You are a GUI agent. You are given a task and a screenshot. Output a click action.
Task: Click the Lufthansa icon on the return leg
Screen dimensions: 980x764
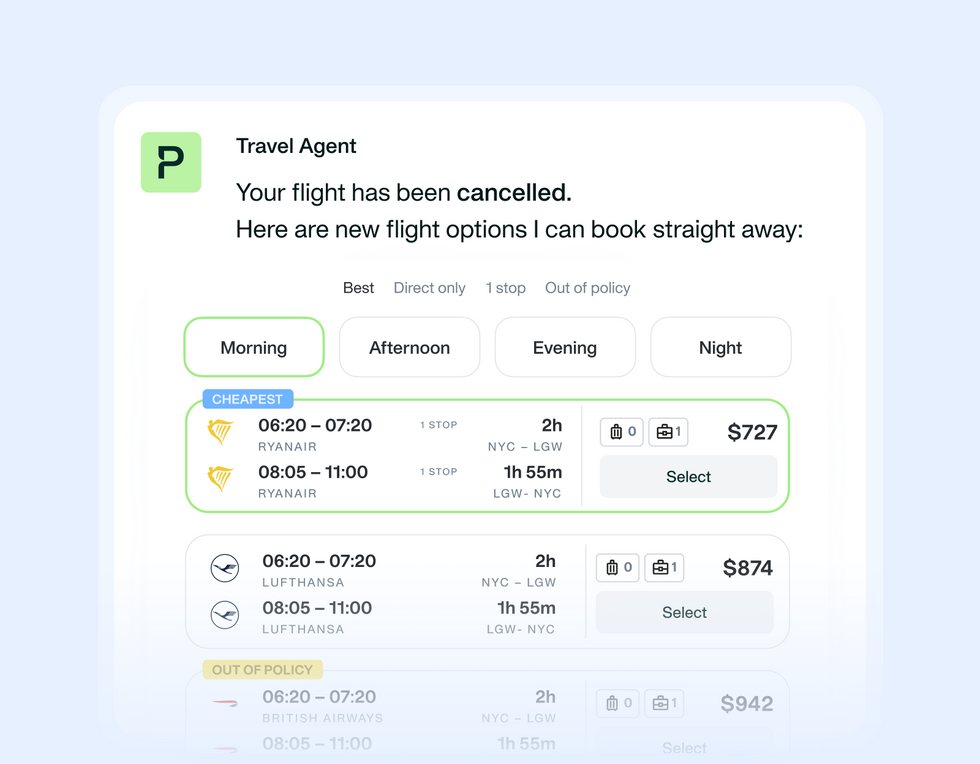[x=225, y=615]
